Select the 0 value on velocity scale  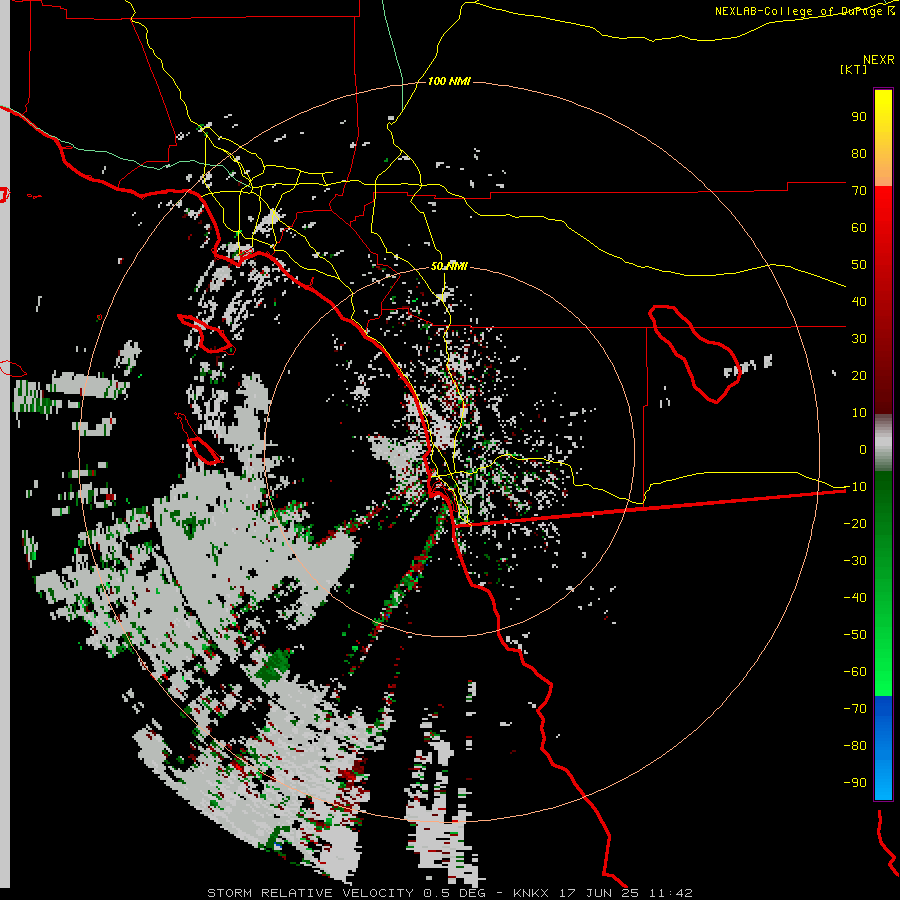[x=863, y=450]
